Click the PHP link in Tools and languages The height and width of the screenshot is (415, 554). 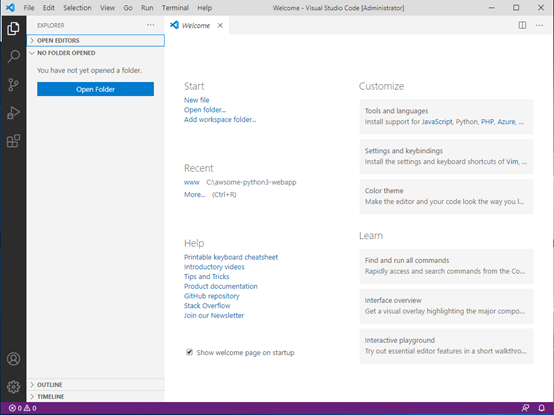pos(487,122)
